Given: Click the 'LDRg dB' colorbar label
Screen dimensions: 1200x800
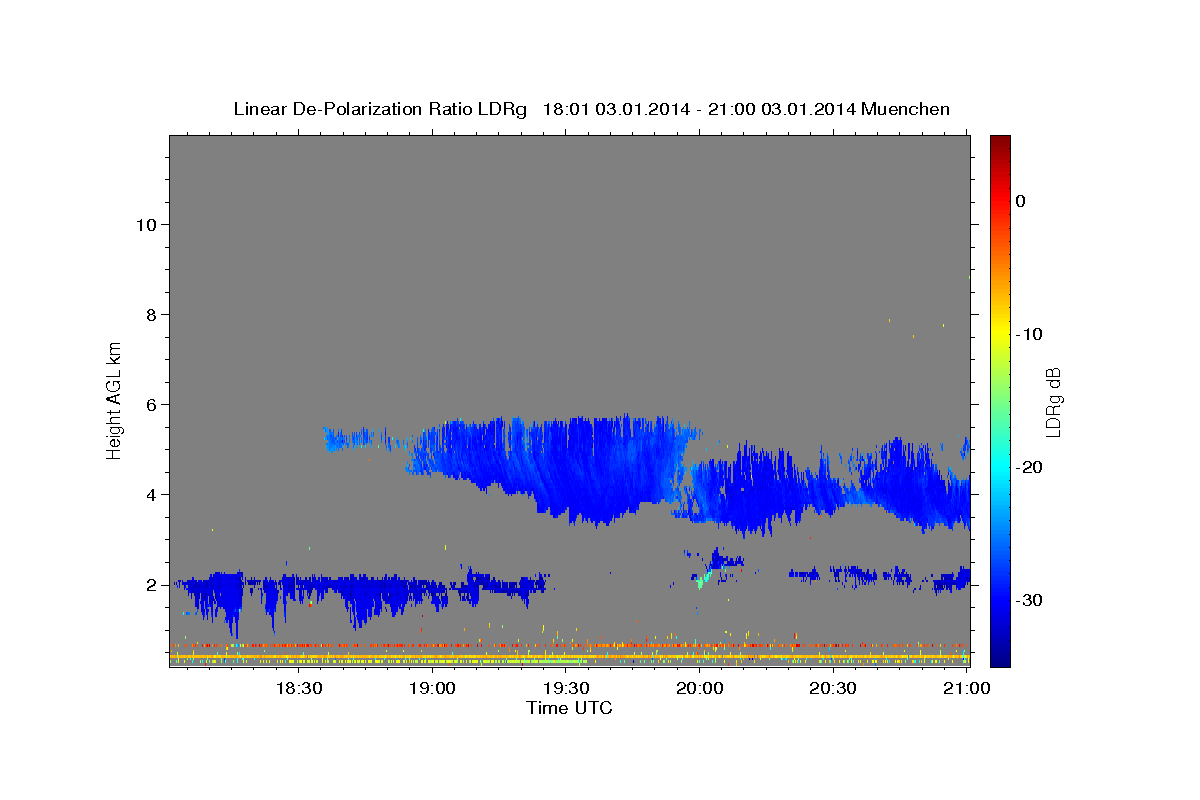Looking at the screenshot, I should (1053, 401).
